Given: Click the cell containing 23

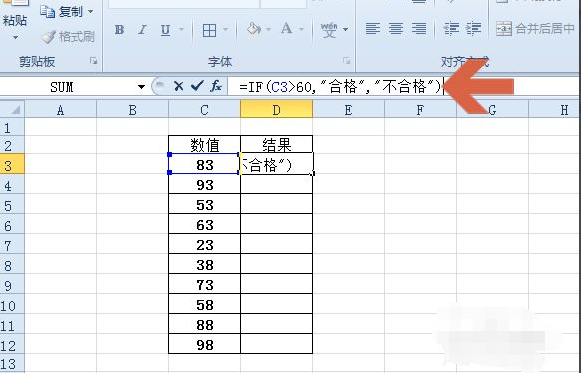Looking at the screenshot, I should 204,244.
